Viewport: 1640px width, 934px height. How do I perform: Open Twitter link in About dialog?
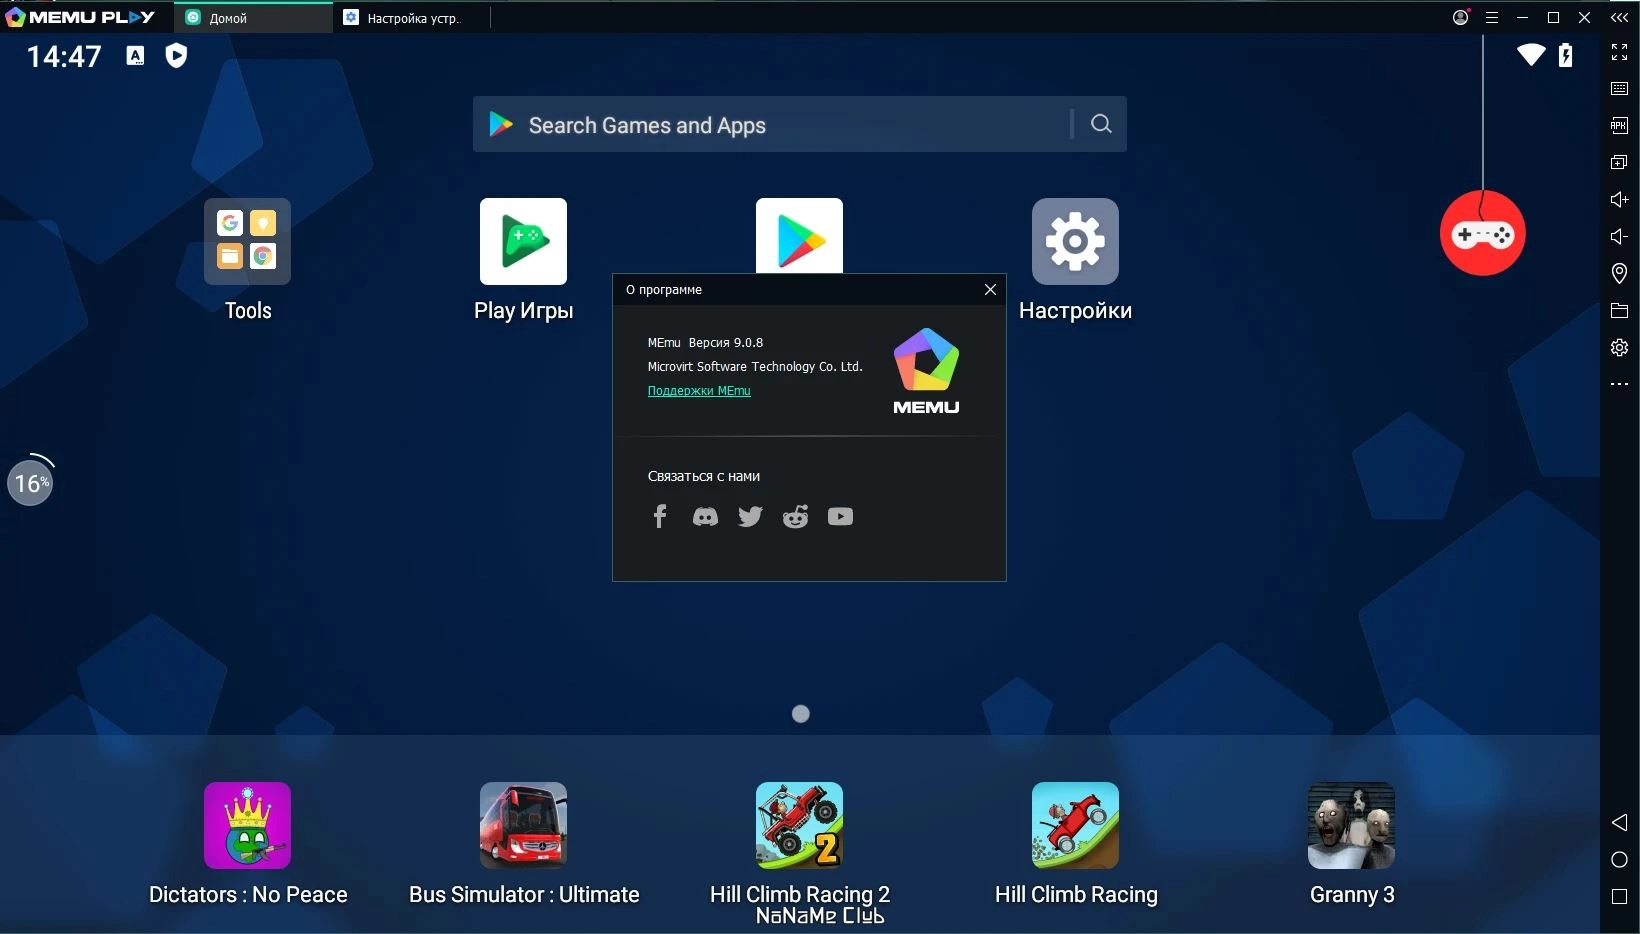tap(750, 516)
